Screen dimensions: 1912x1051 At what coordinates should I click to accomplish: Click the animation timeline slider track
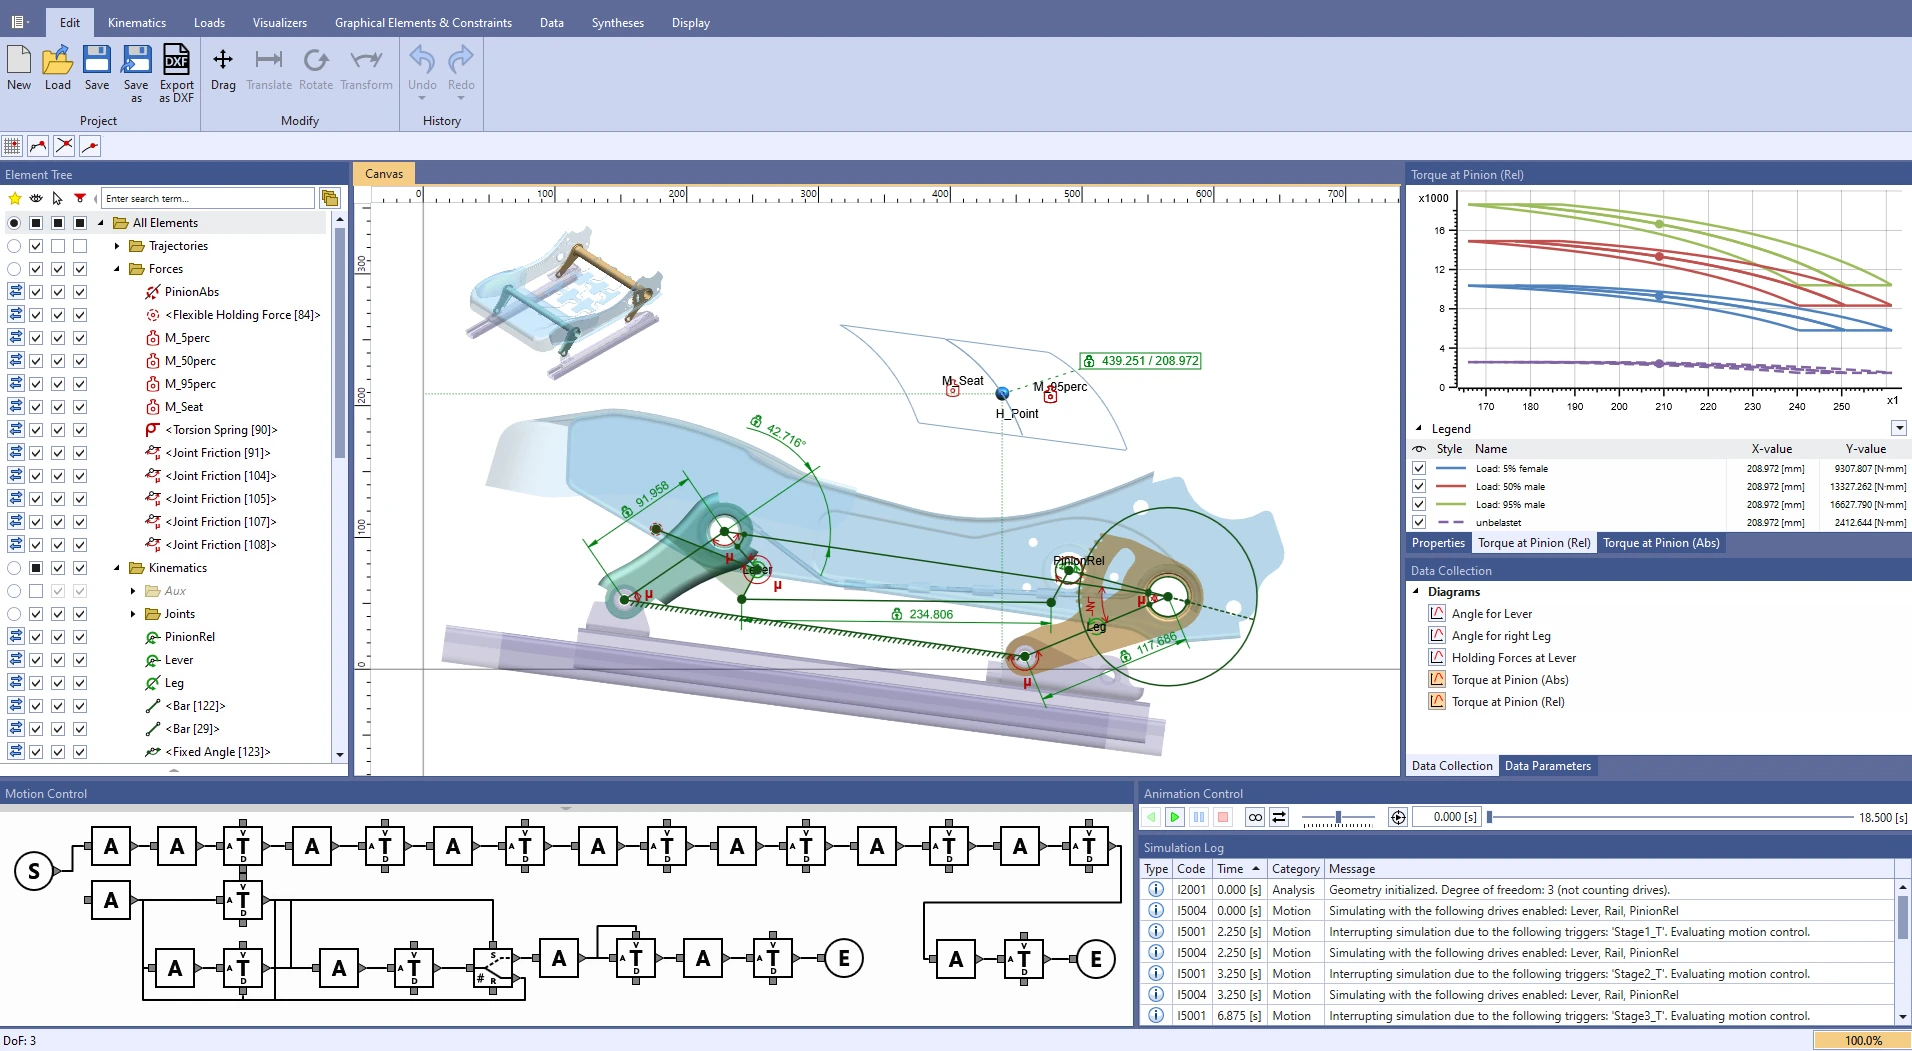[x=1670, y=817]
